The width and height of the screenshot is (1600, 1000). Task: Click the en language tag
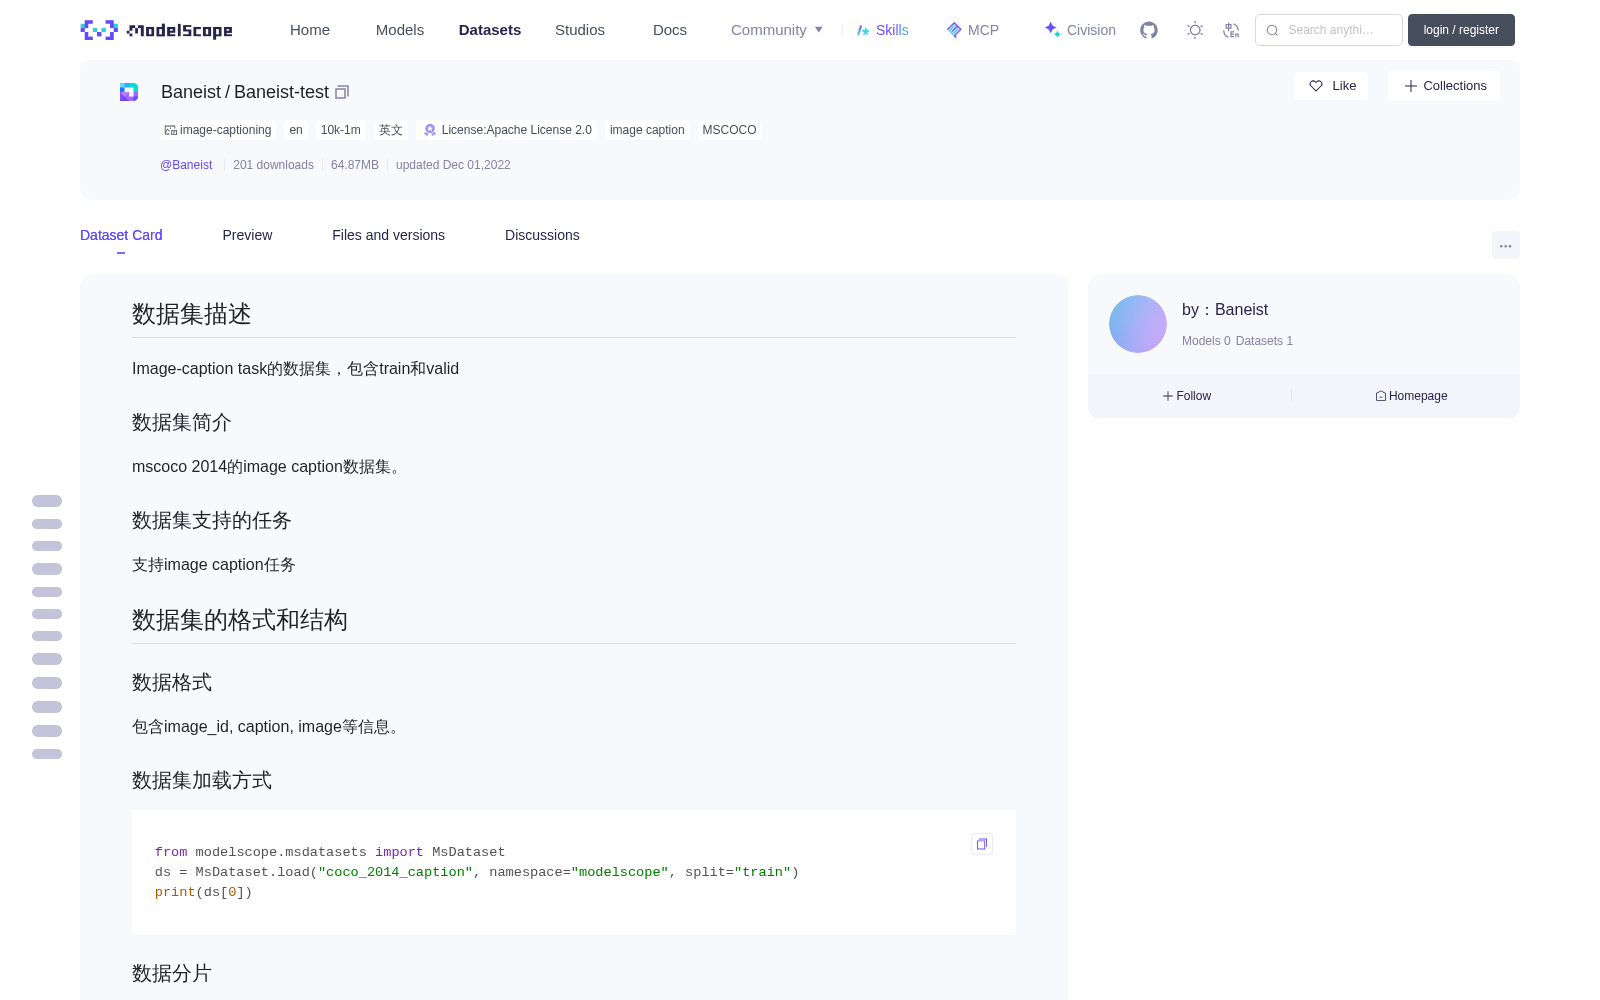[296, 130]
